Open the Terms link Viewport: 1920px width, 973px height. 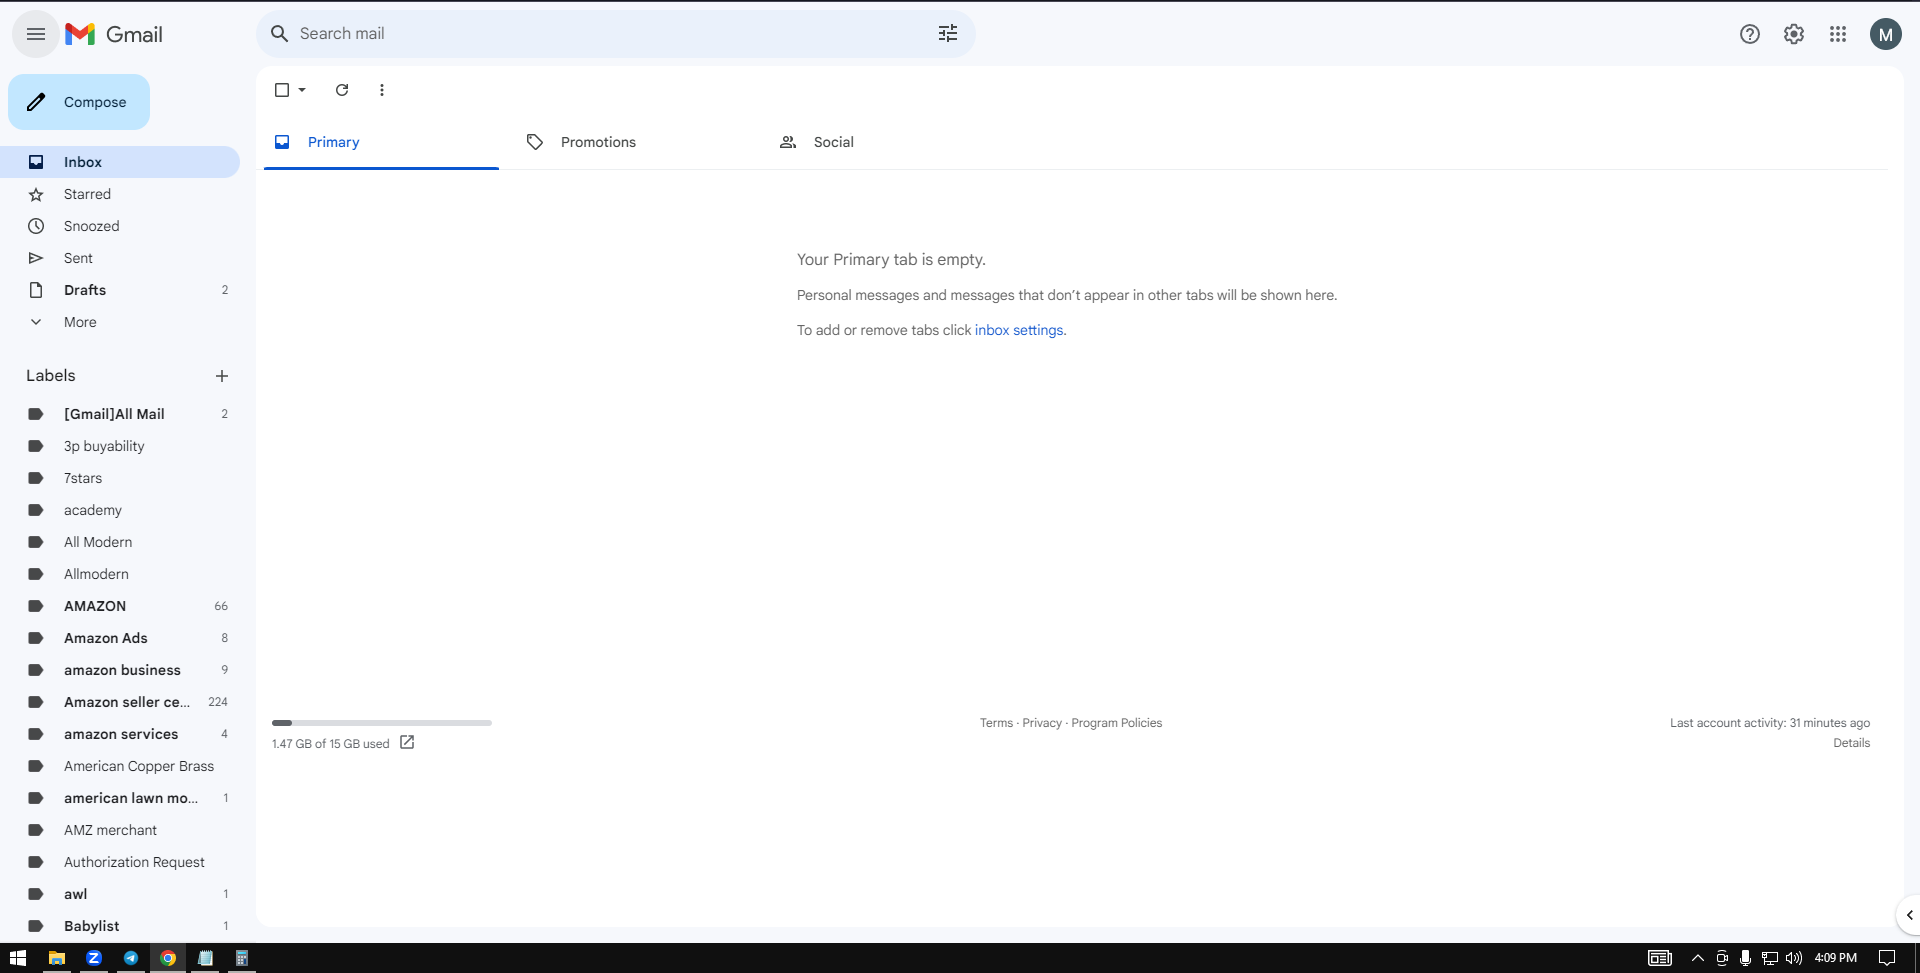[x=996, y=723]
